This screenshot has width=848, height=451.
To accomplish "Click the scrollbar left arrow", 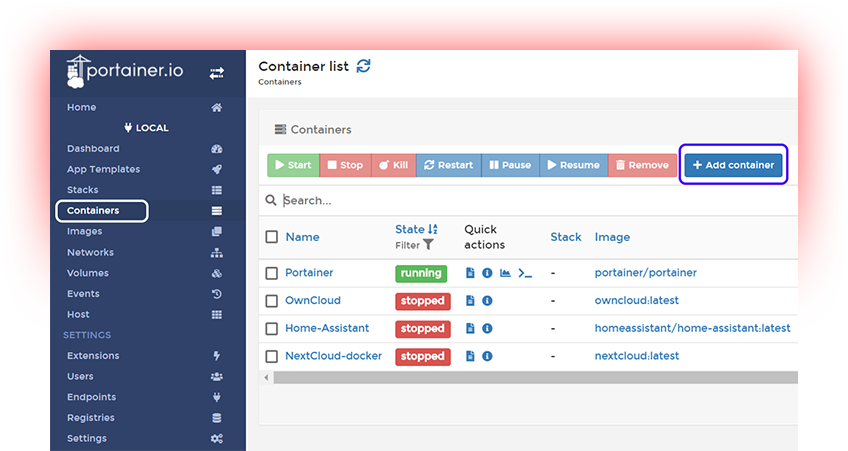I will (266, 377).
